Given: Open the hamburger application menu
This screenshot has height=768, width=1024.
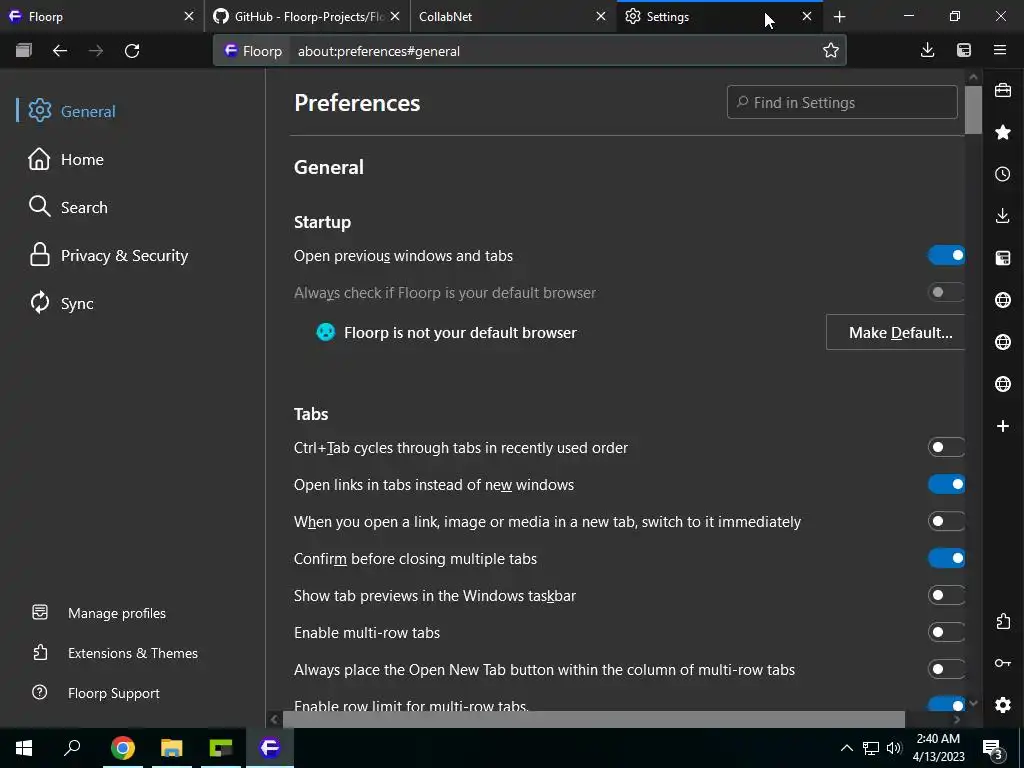Looking at the screenshot, I should click(1000, 50).
